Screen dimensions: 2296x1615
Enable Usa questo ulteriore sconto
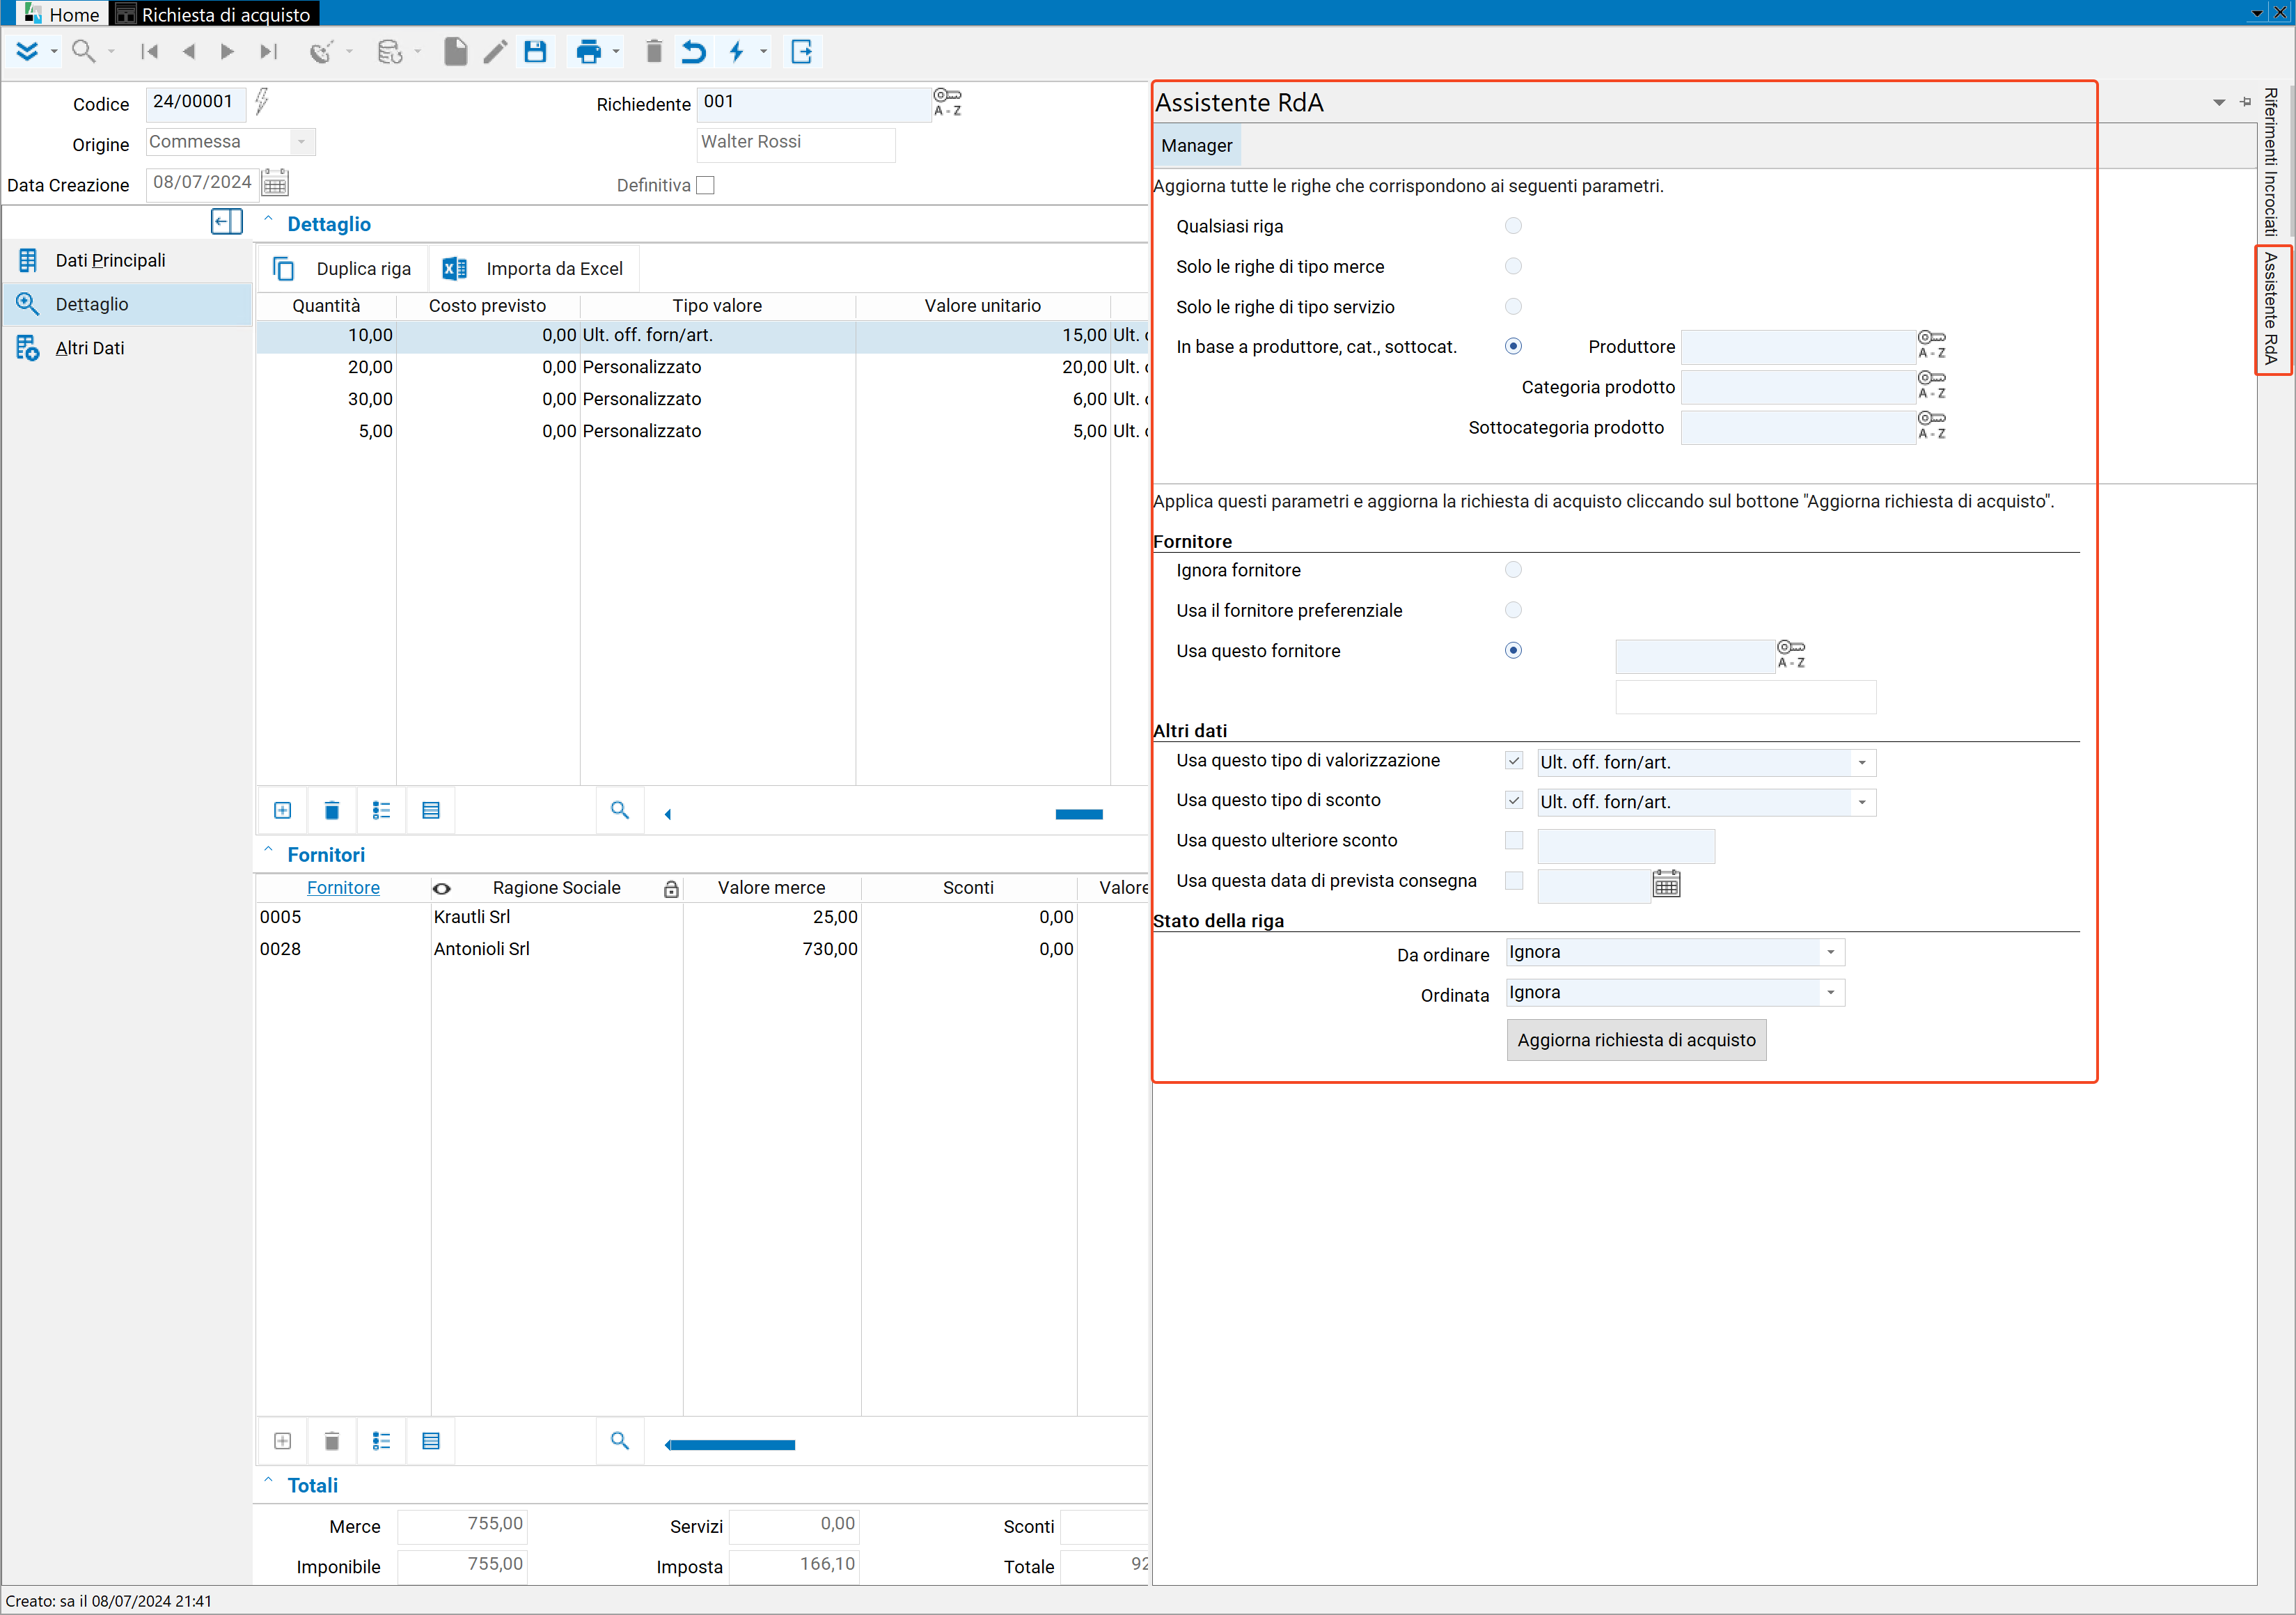(x=1514, y=841)
